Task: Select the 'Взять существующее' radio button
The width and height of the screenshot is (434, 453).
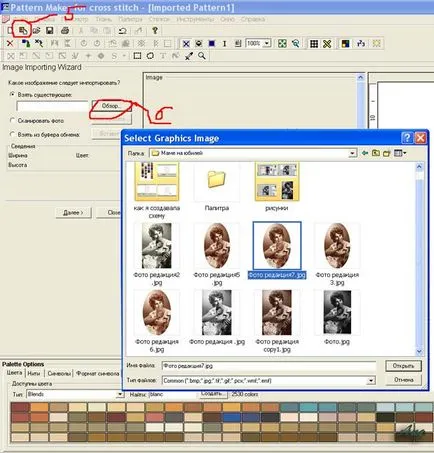Action: [13, 95]
